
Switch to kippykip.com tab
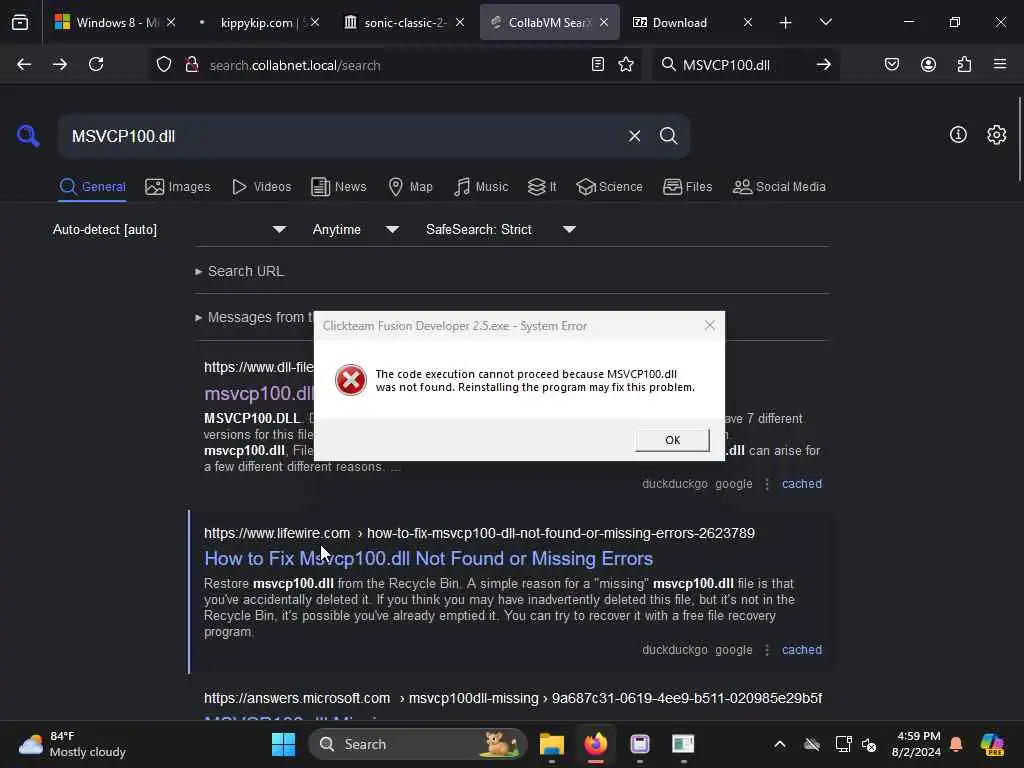[259, 23]
